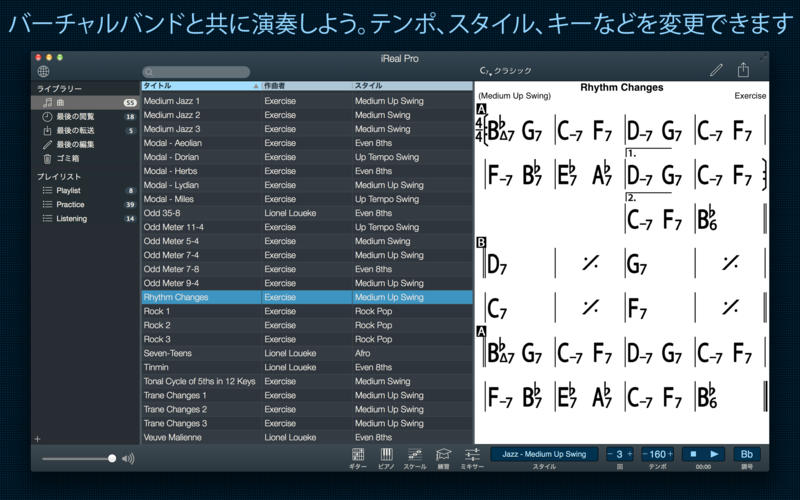Screen dimensions: 800x500
Task: Select the song Medium Jazz 3
Action: point(307,129)
